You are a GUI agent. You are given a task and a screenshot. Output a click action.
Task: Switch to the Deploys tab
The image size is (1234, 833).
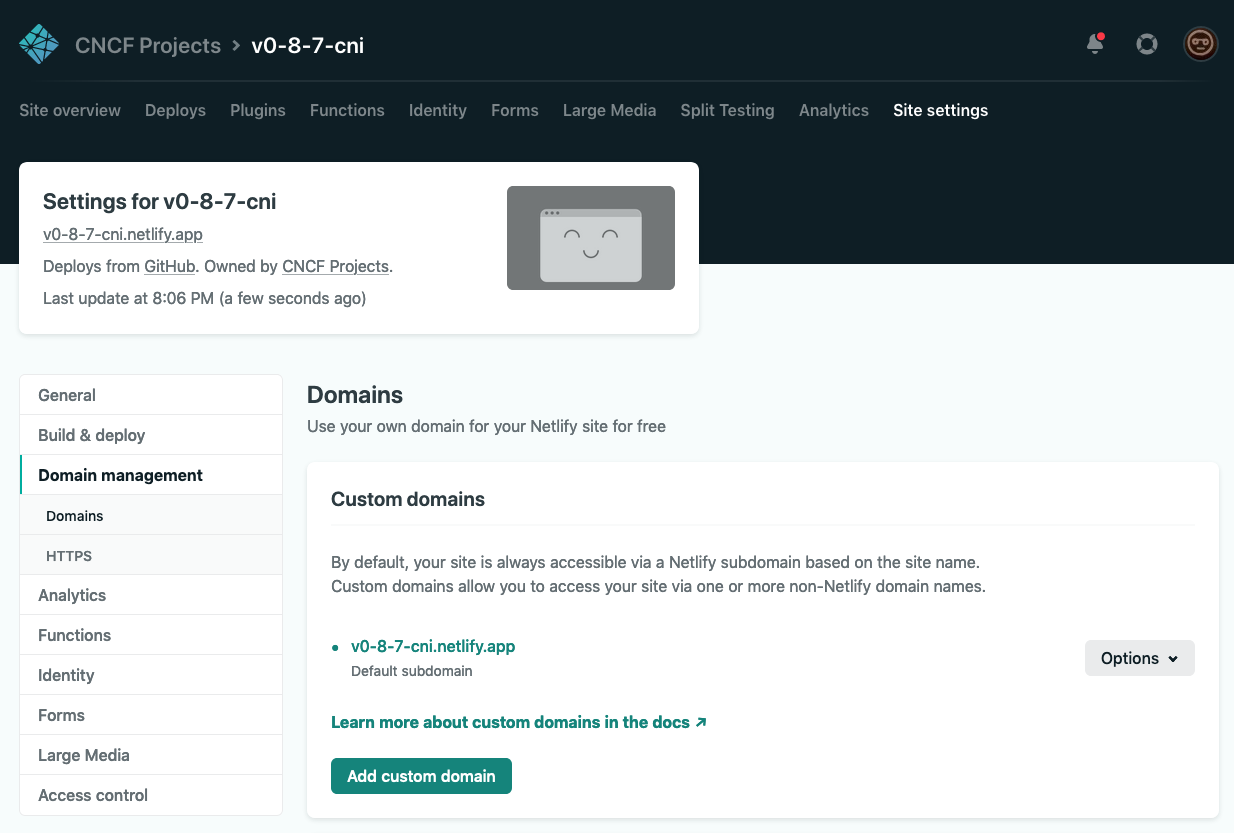175,110
